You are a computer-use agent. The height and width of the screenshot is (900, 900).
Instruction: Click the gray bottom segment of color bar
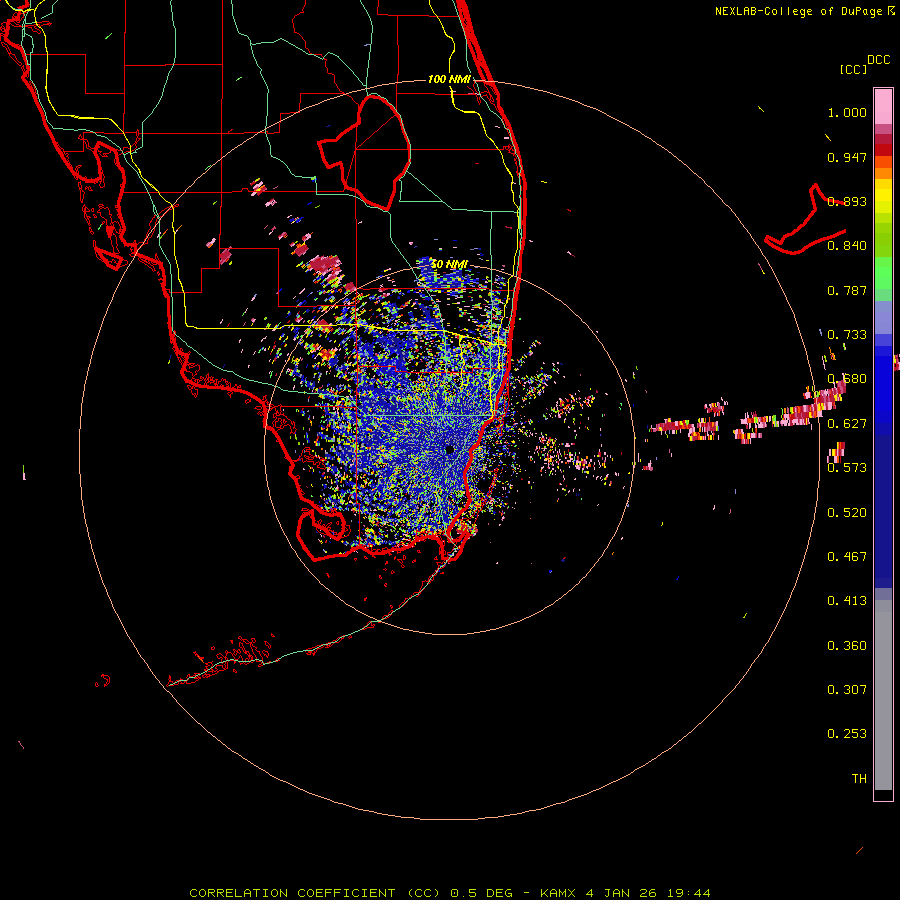click(883, 695)
